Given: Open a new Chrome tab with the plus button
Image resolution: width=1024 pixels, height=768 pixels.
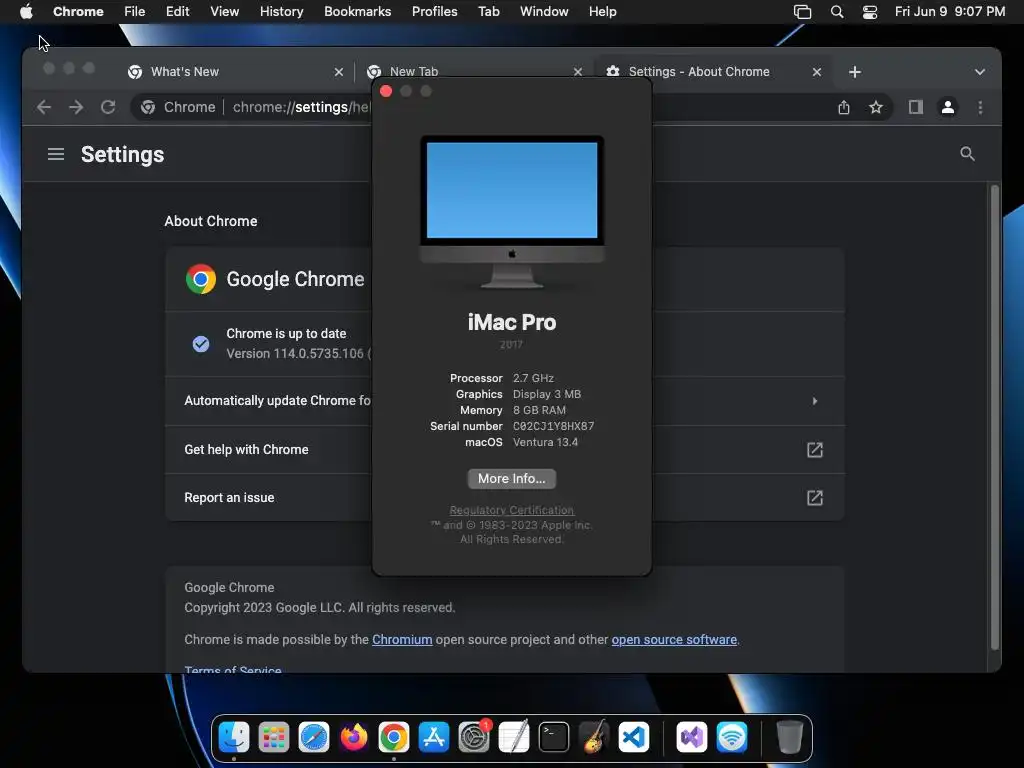Looking at the screenshot, I should click(x=854, y=72).
